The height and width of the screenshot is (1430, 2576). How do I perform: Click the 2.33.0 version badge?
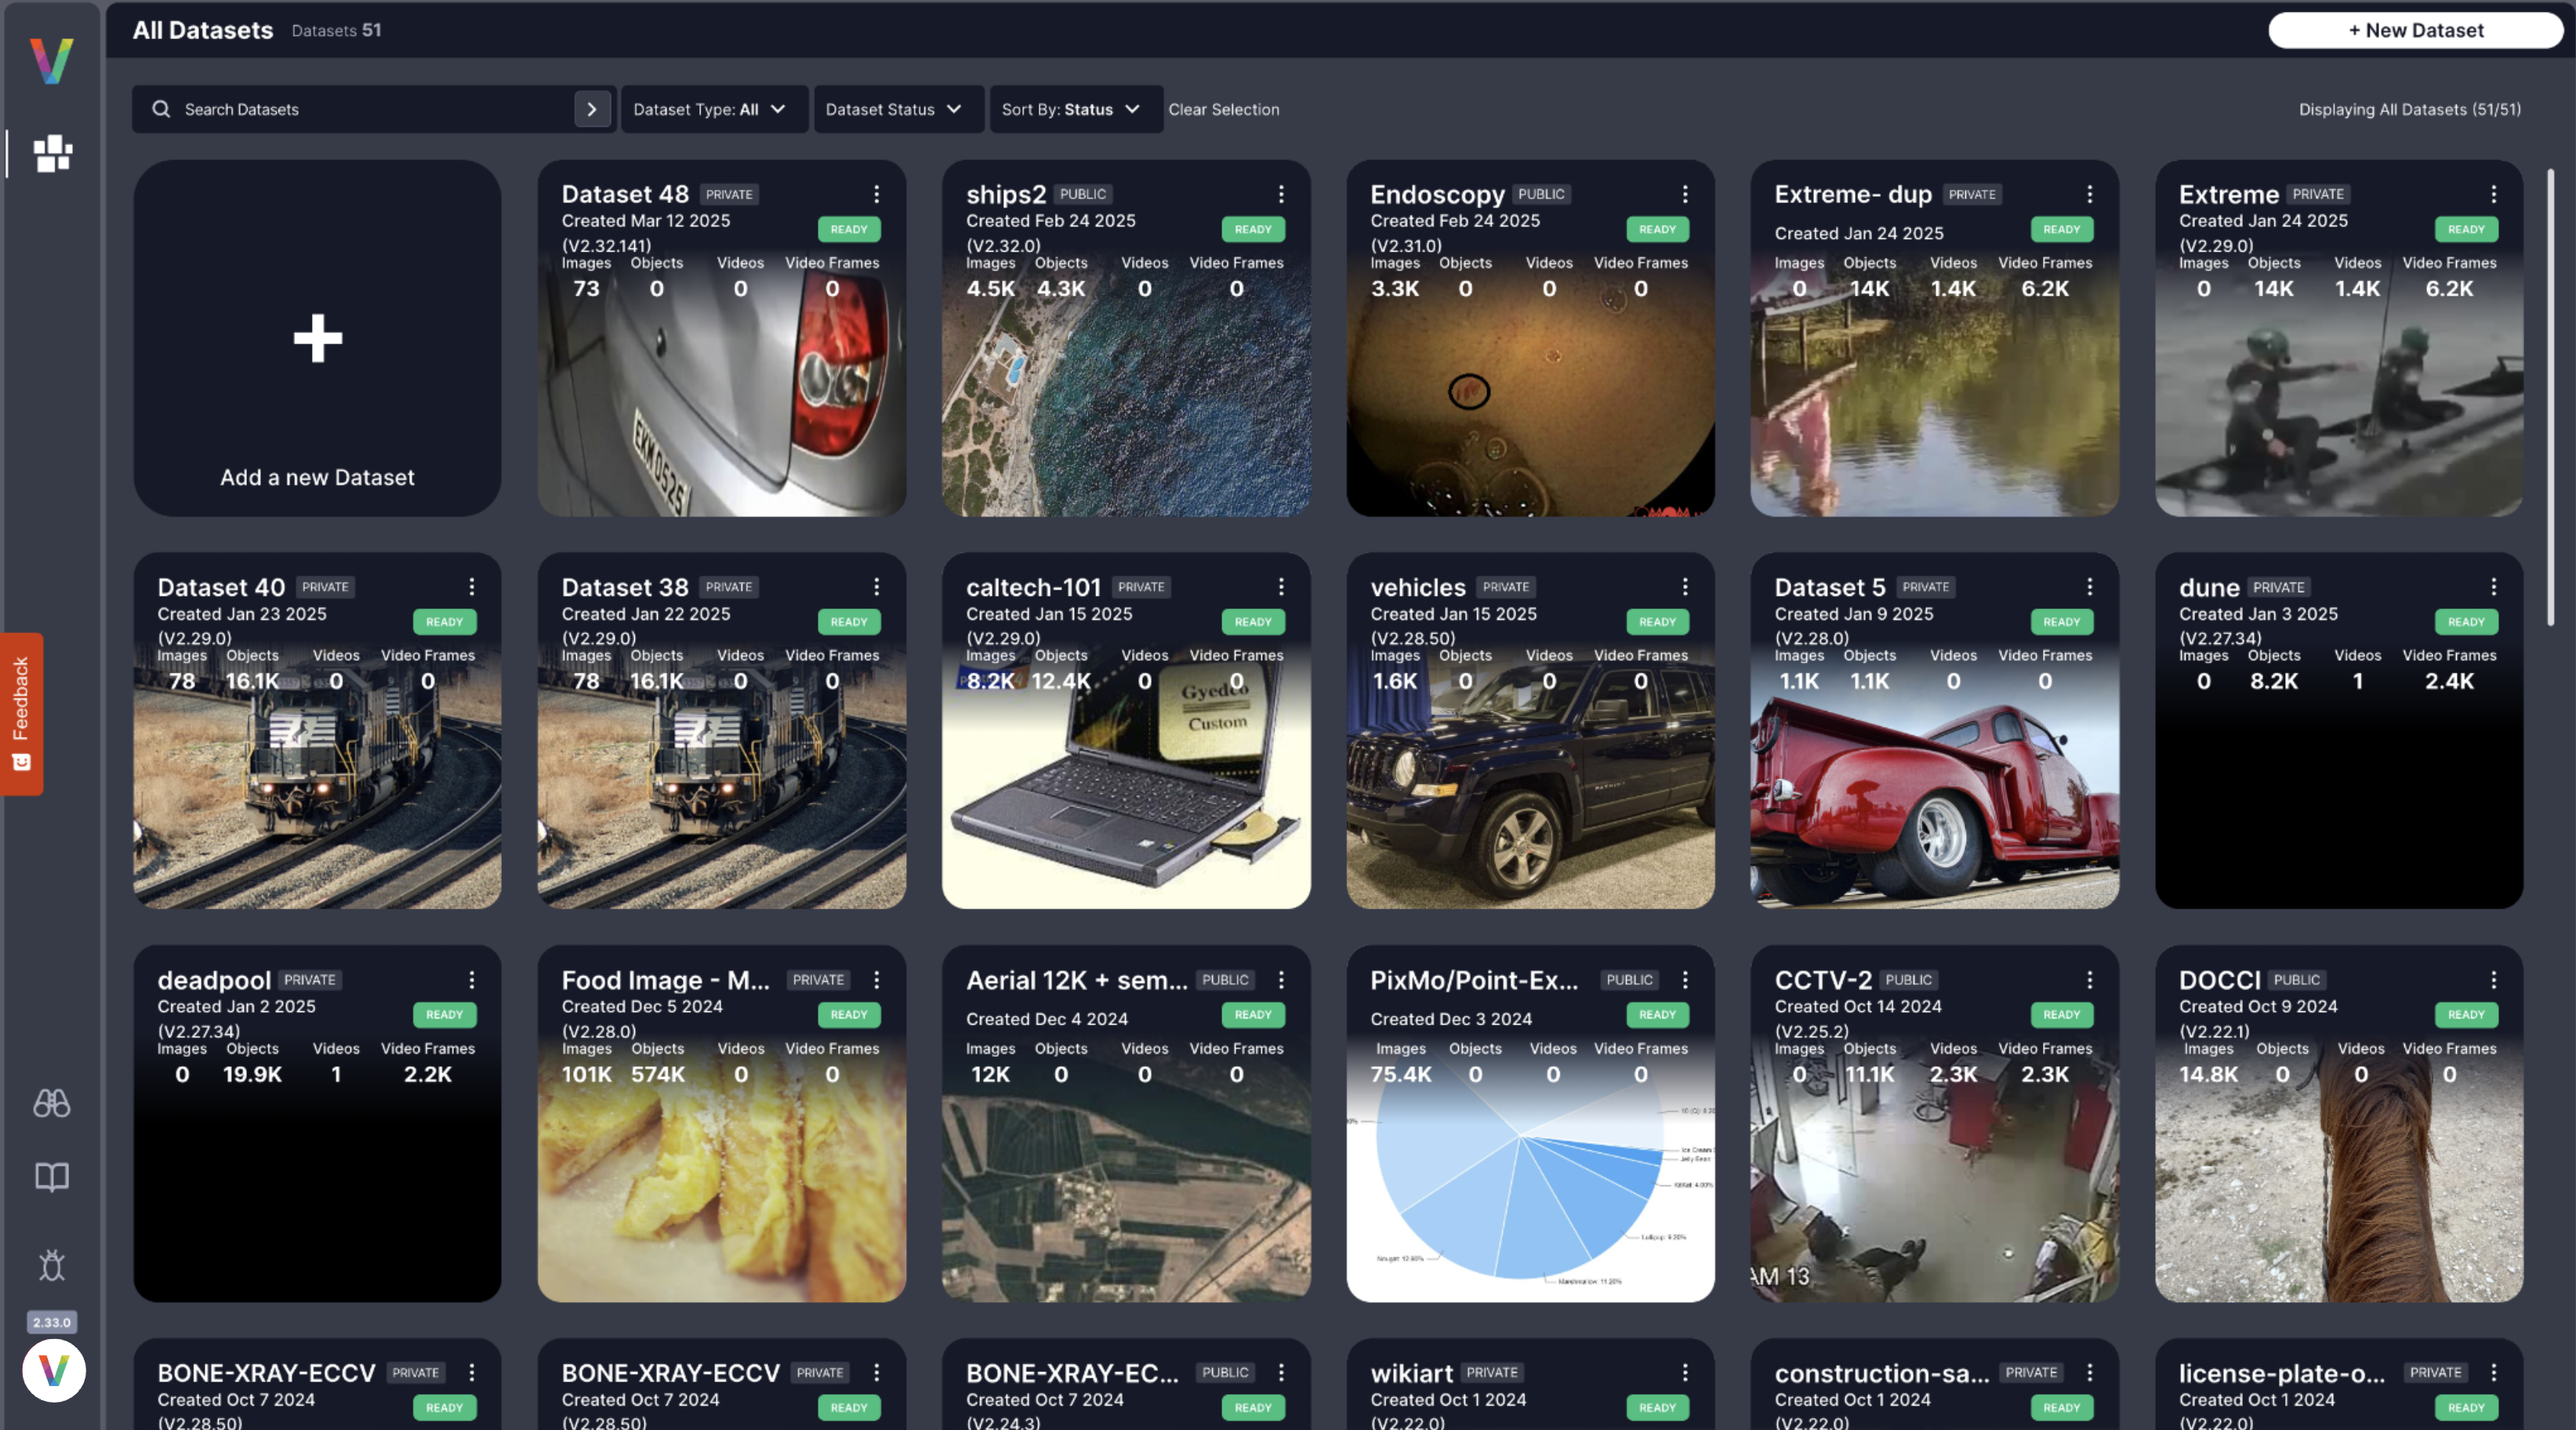tap(52, 1322)
